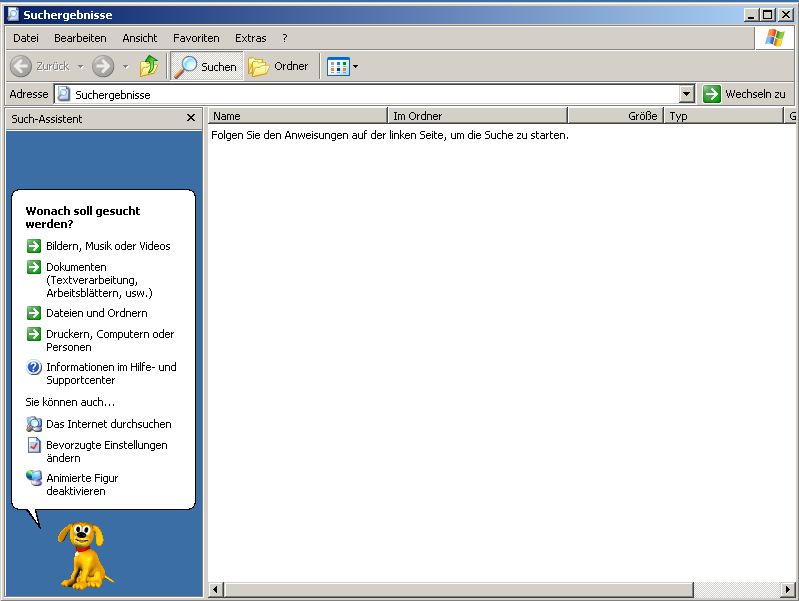This screenshot has width=799, height=601.
Task: Close the Such-Assistent side panel
Action: [191, 118]
